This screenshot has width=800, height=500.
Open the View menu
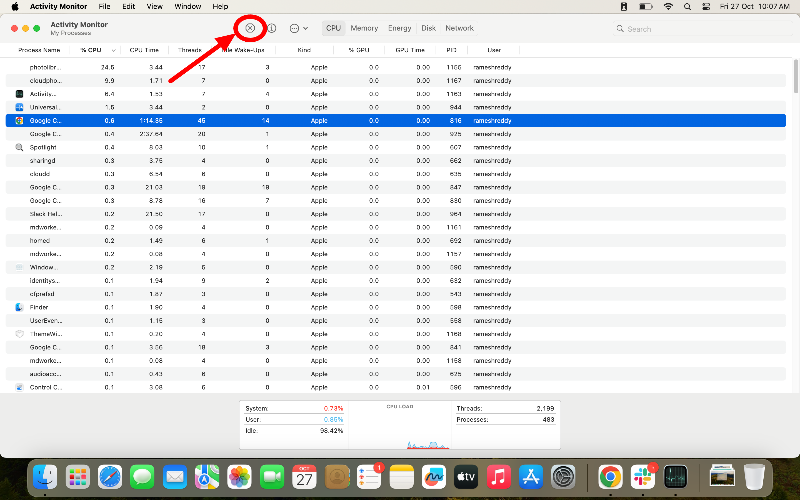tap(155, 7)
